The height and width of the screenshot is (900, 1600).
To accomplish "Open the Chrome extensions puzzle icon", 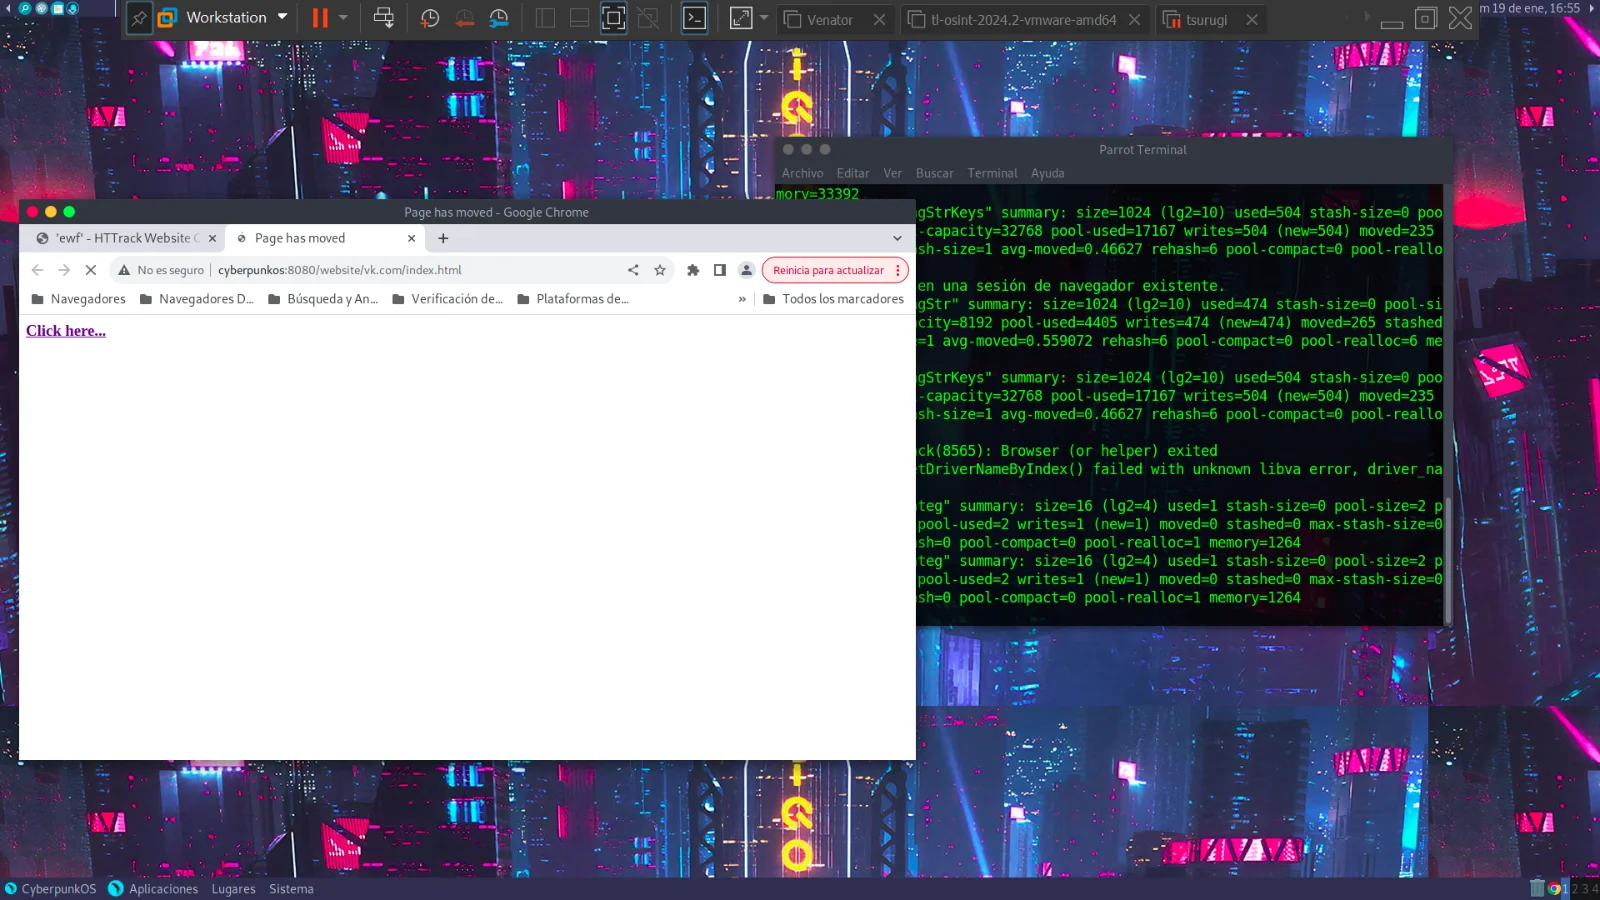I will 693,270.
